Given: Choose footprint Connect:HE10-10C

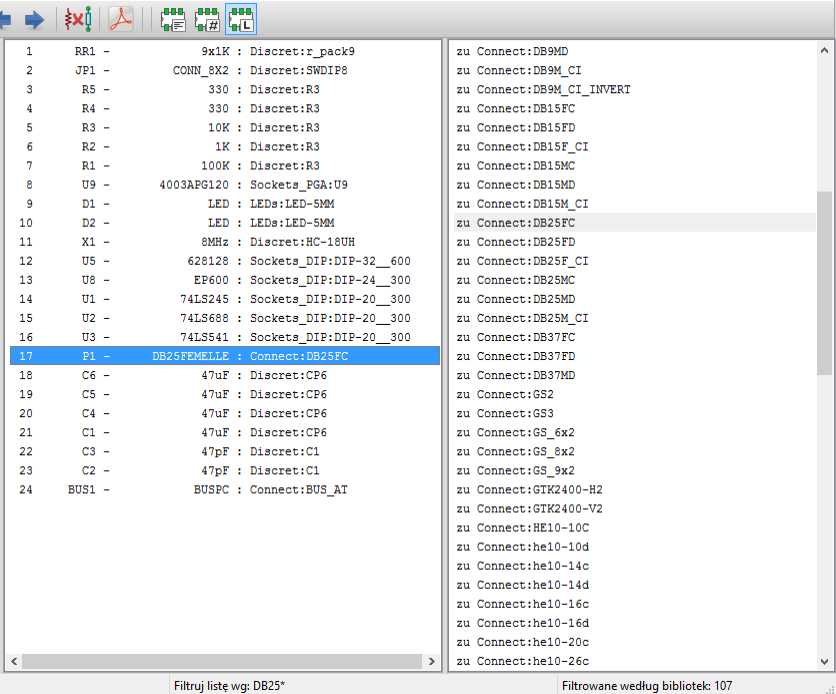Looking at the screenshot, I should click(634, 528).
